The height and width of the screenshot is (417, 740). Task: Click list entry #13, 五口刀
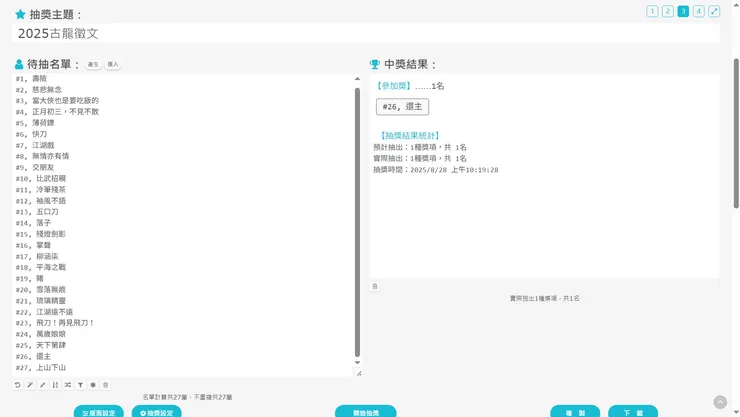click(37, 212)
